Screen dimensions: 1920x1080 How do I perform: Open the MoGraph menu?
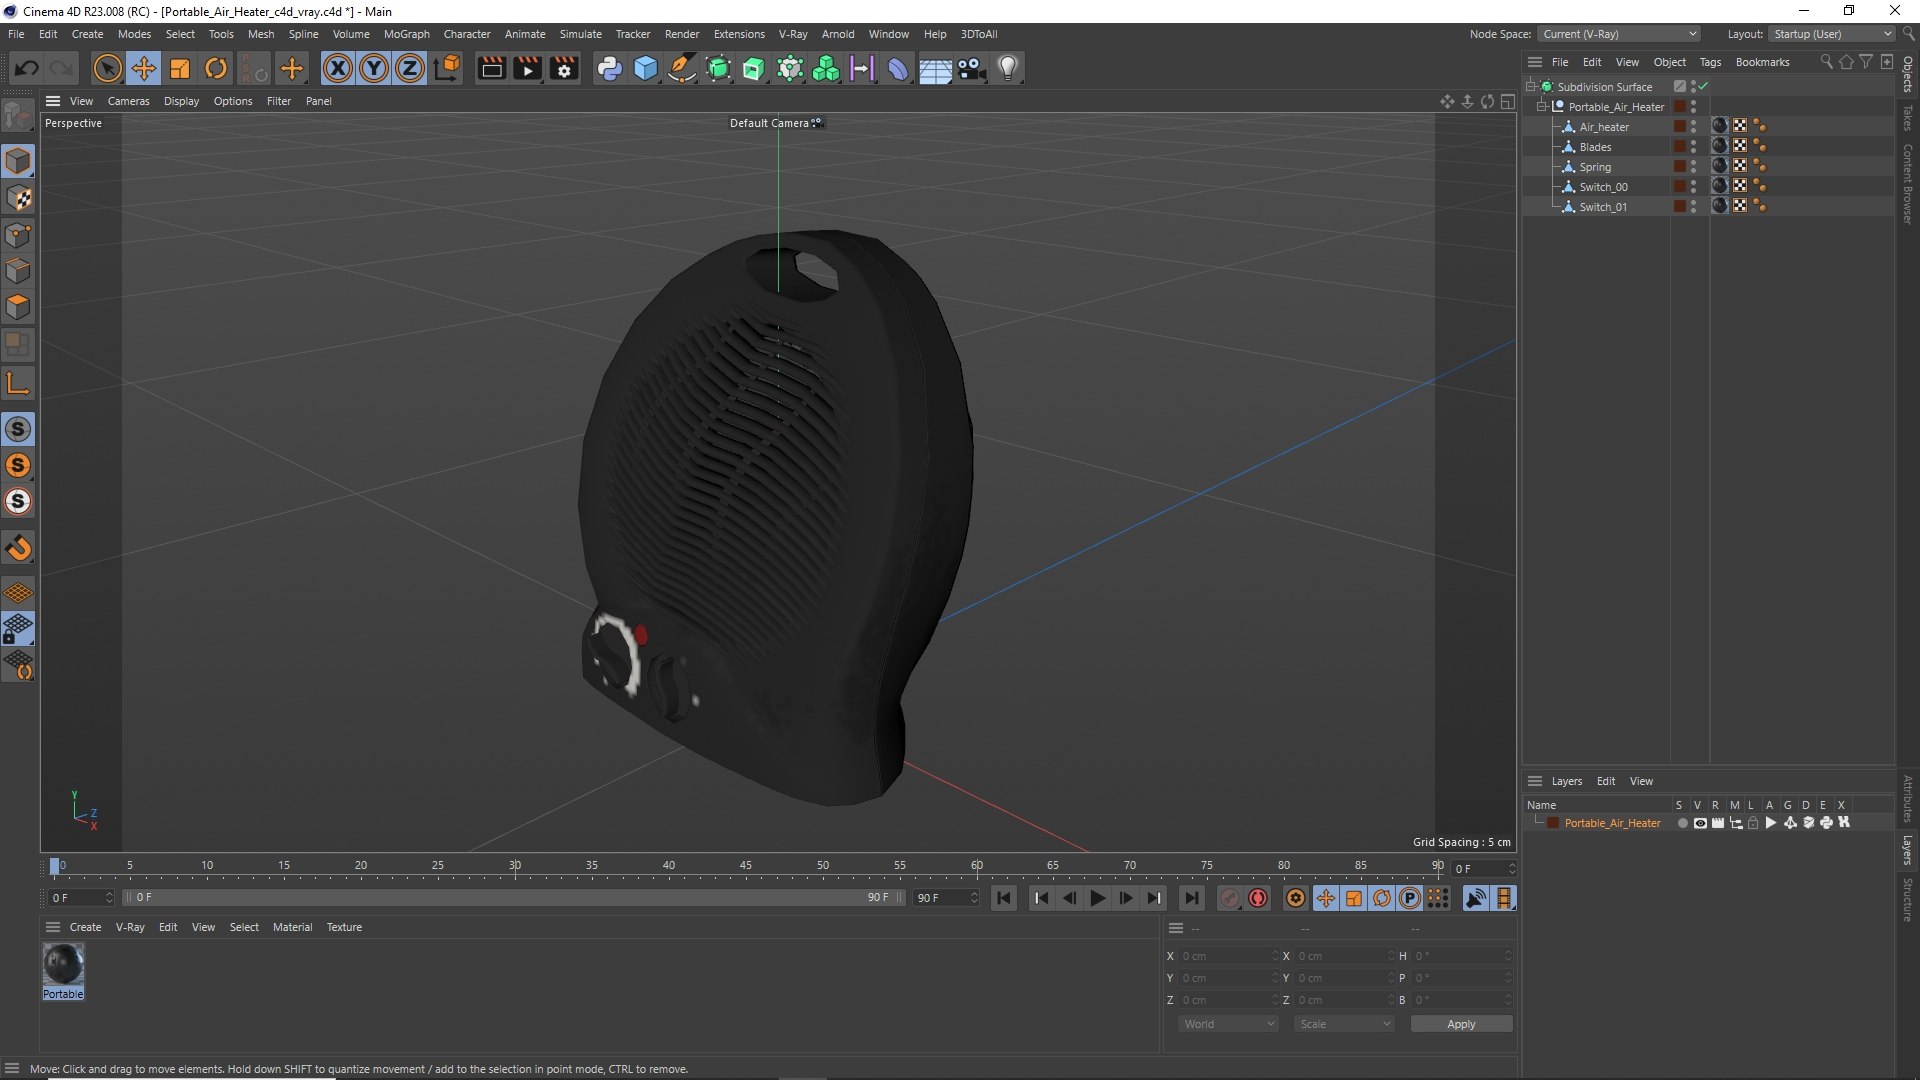point(406,34)
